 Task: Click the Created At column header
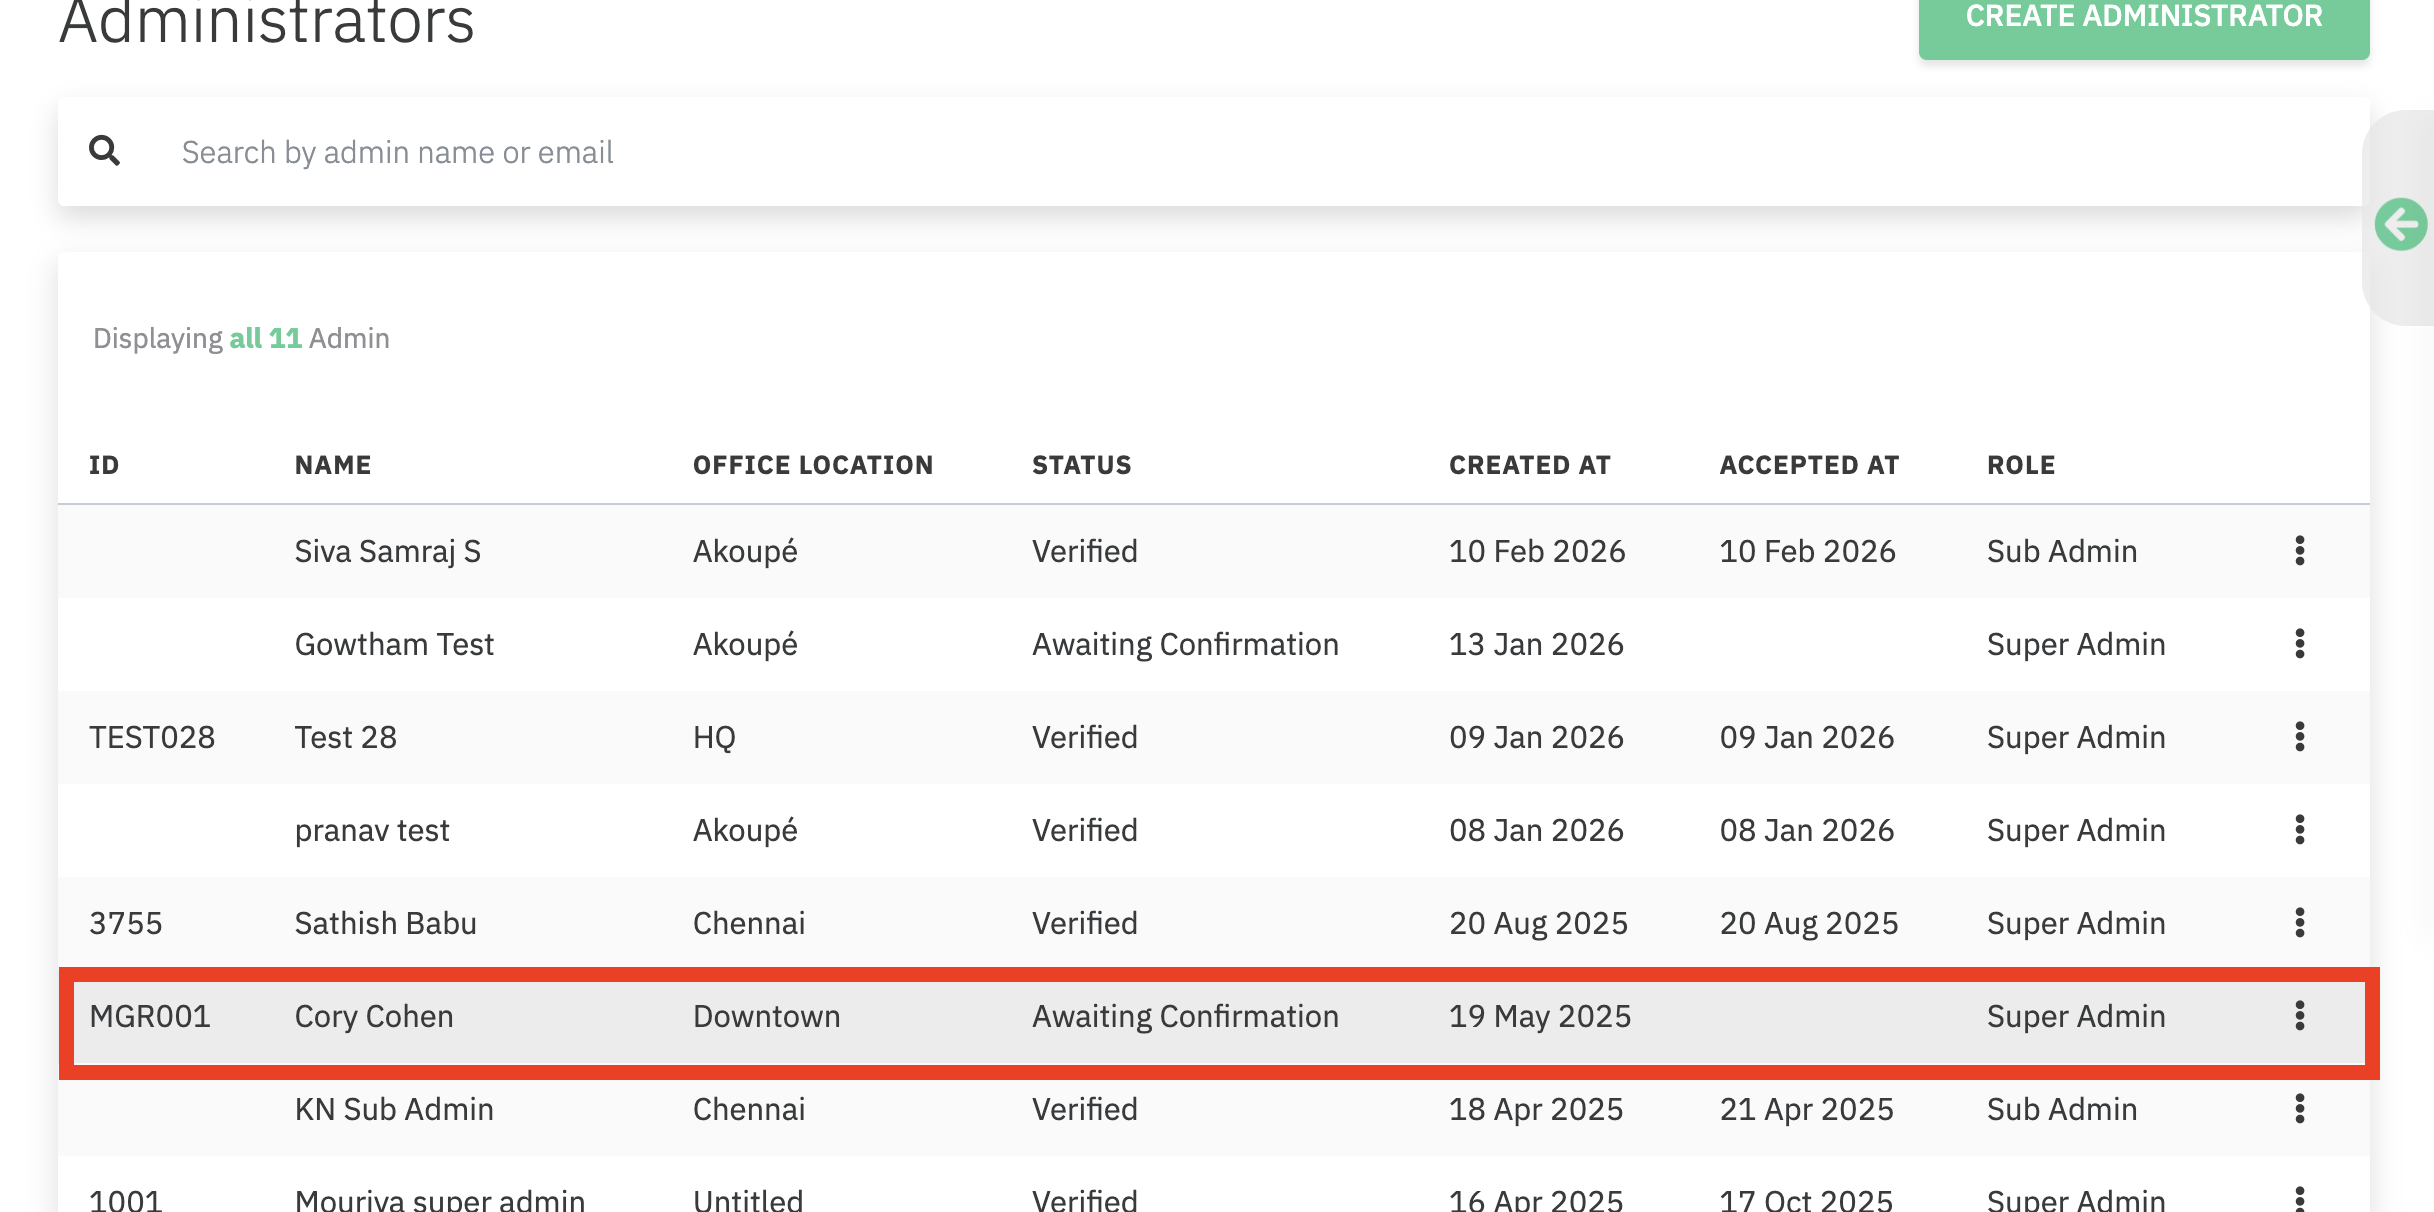click(1529, 465)
